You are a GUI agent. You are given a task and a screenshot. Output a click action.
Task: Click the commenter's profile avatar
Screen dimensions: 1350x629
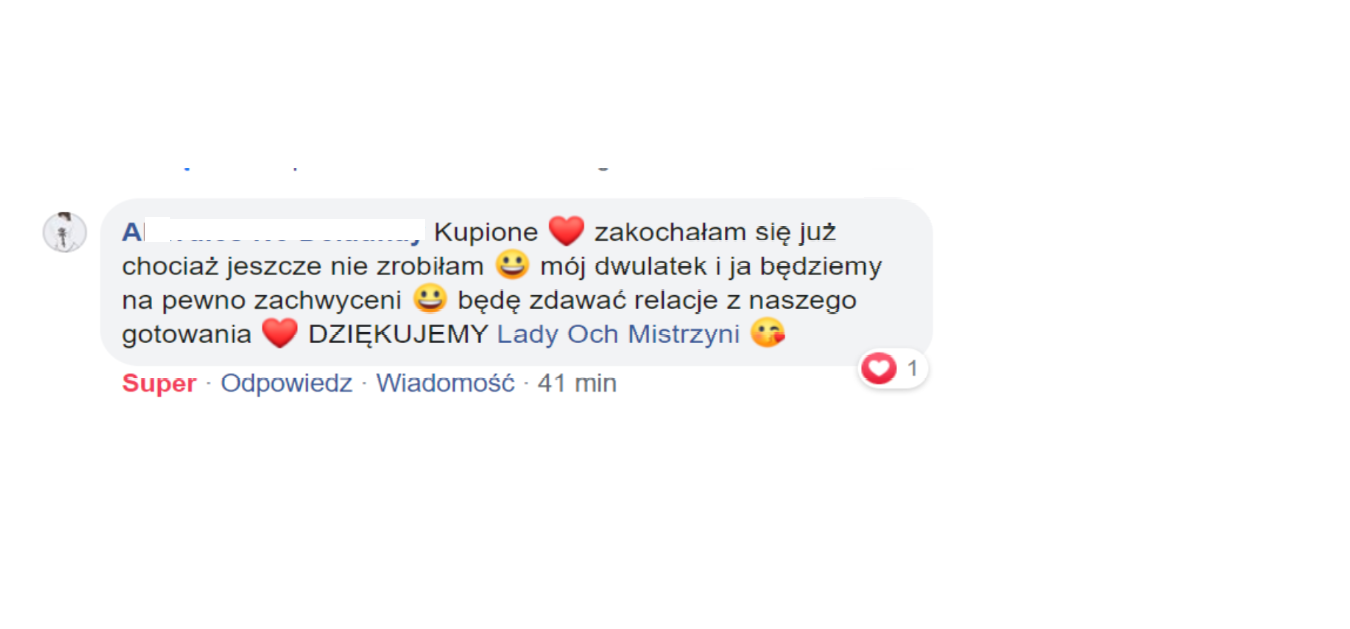64,232
